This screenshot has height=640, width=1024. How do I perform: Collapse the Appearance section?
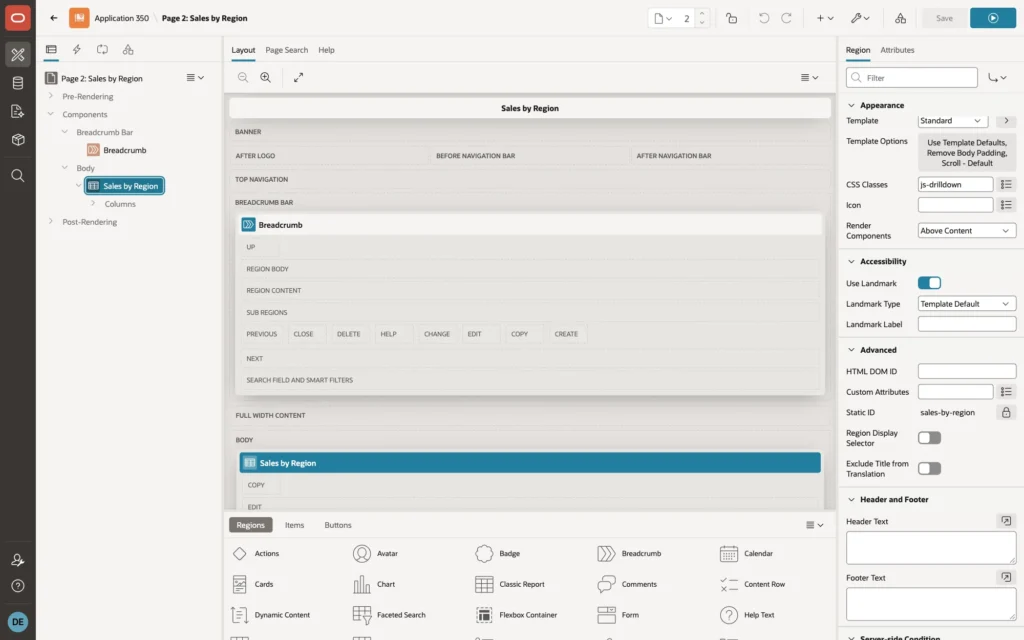851,105
